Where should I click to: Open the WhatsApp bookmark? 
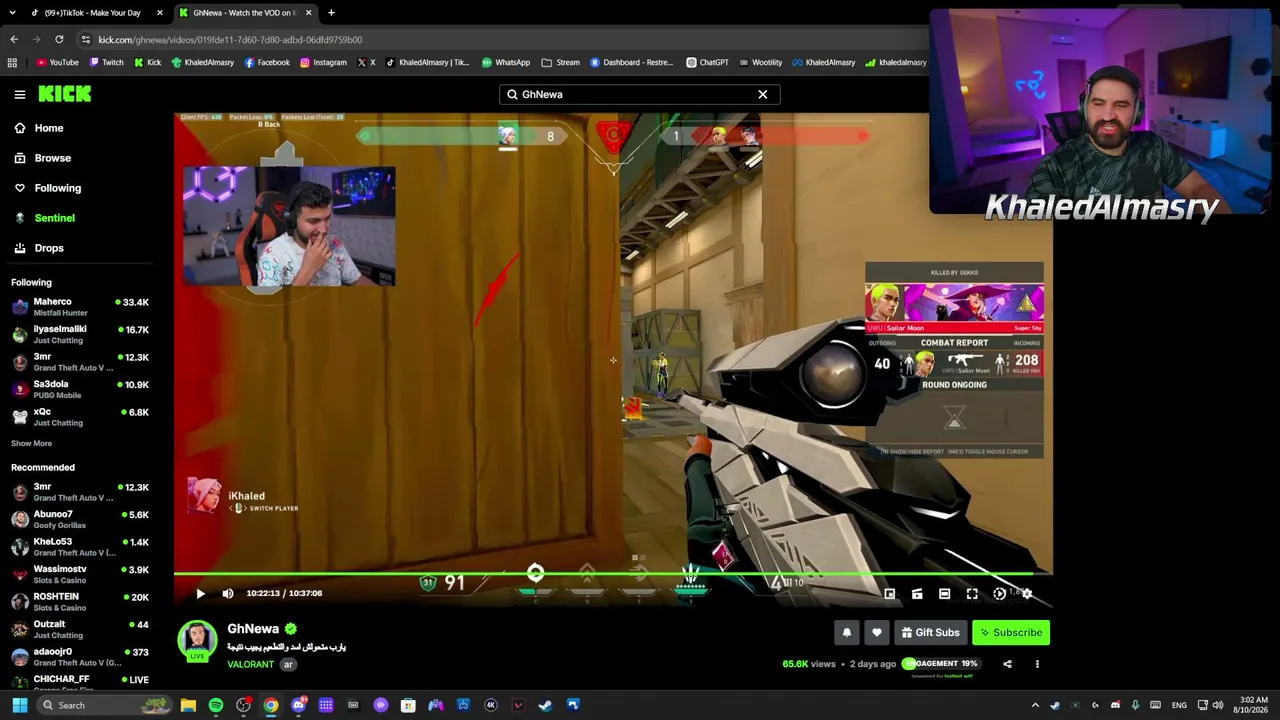point(506,62)
